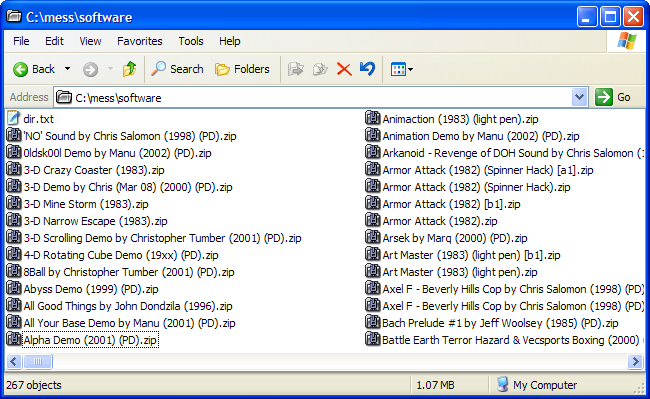Viewport: 650px width, 399px height.
Task: Open the Forward history dropdown arrow
Action: point(110,69)
